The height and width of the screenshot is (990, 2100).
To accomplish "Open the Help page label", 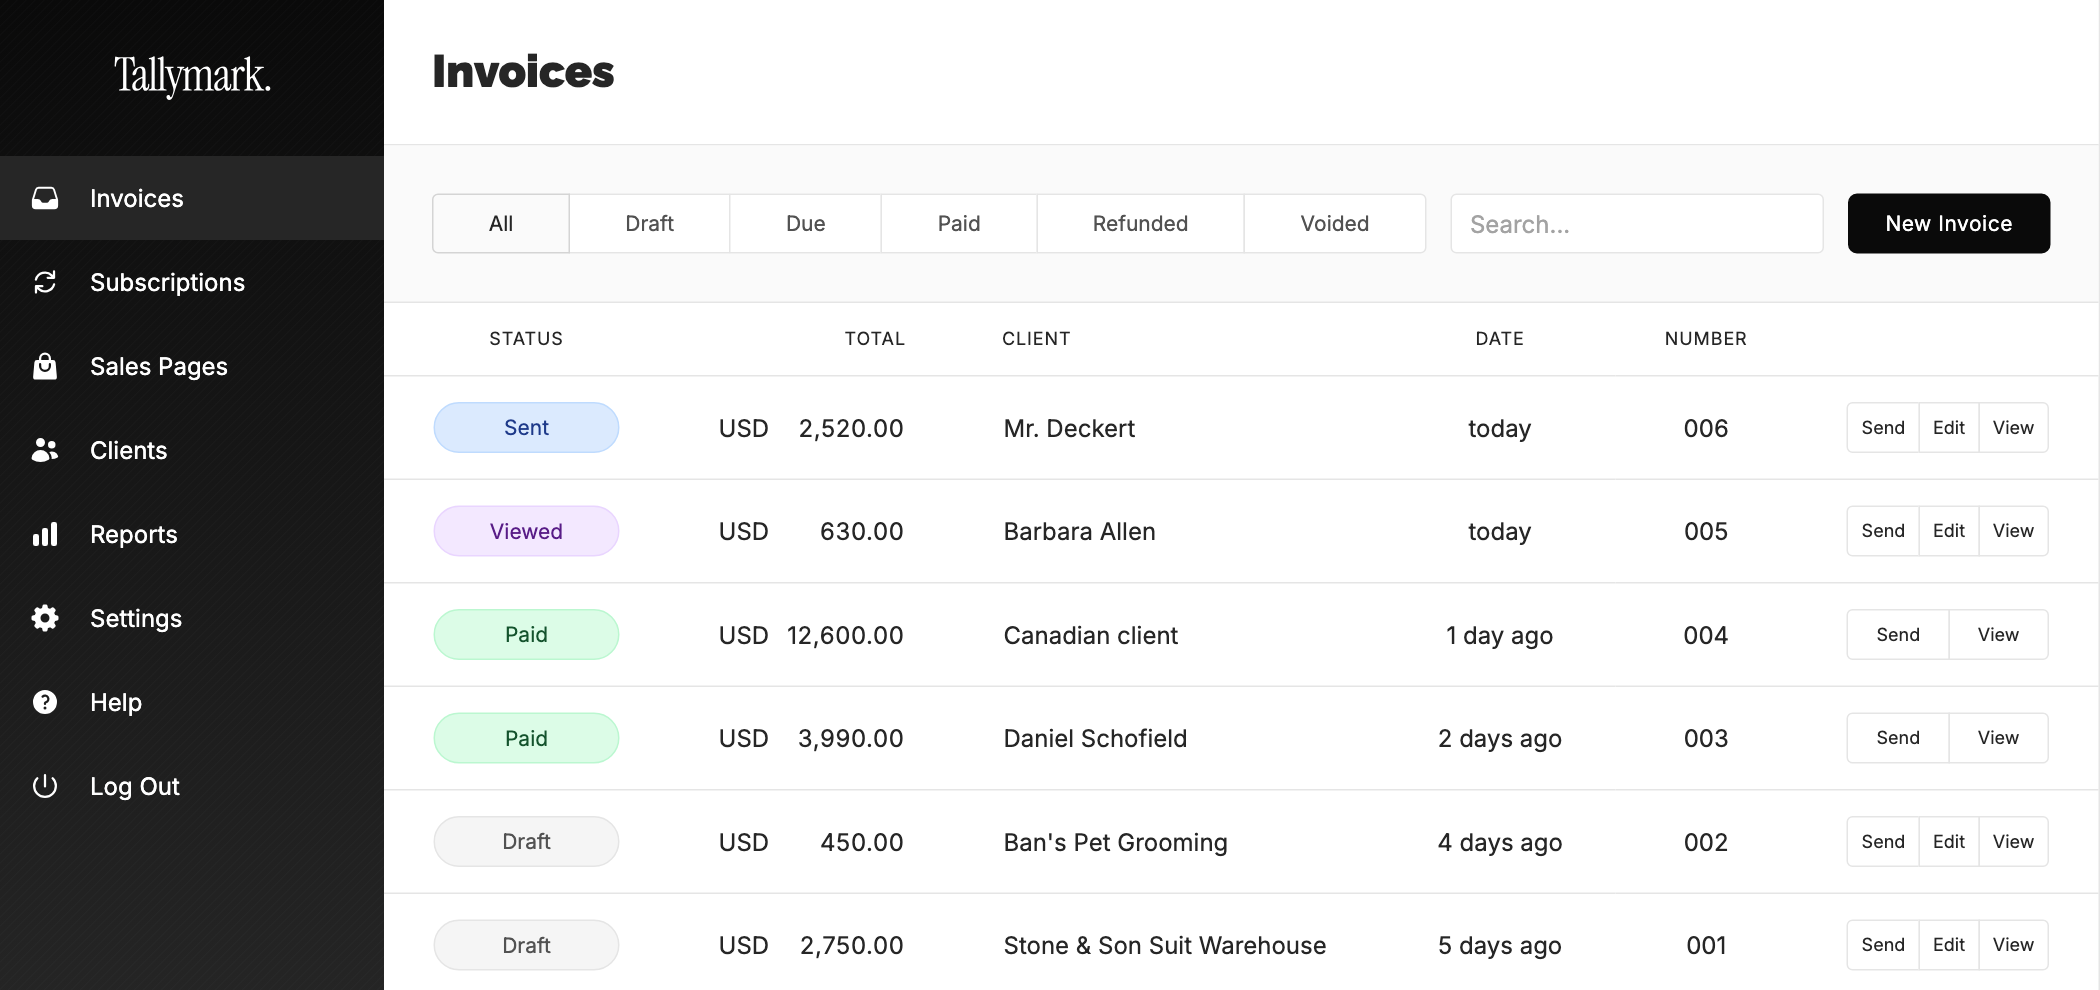I will (x=116, y=702).
